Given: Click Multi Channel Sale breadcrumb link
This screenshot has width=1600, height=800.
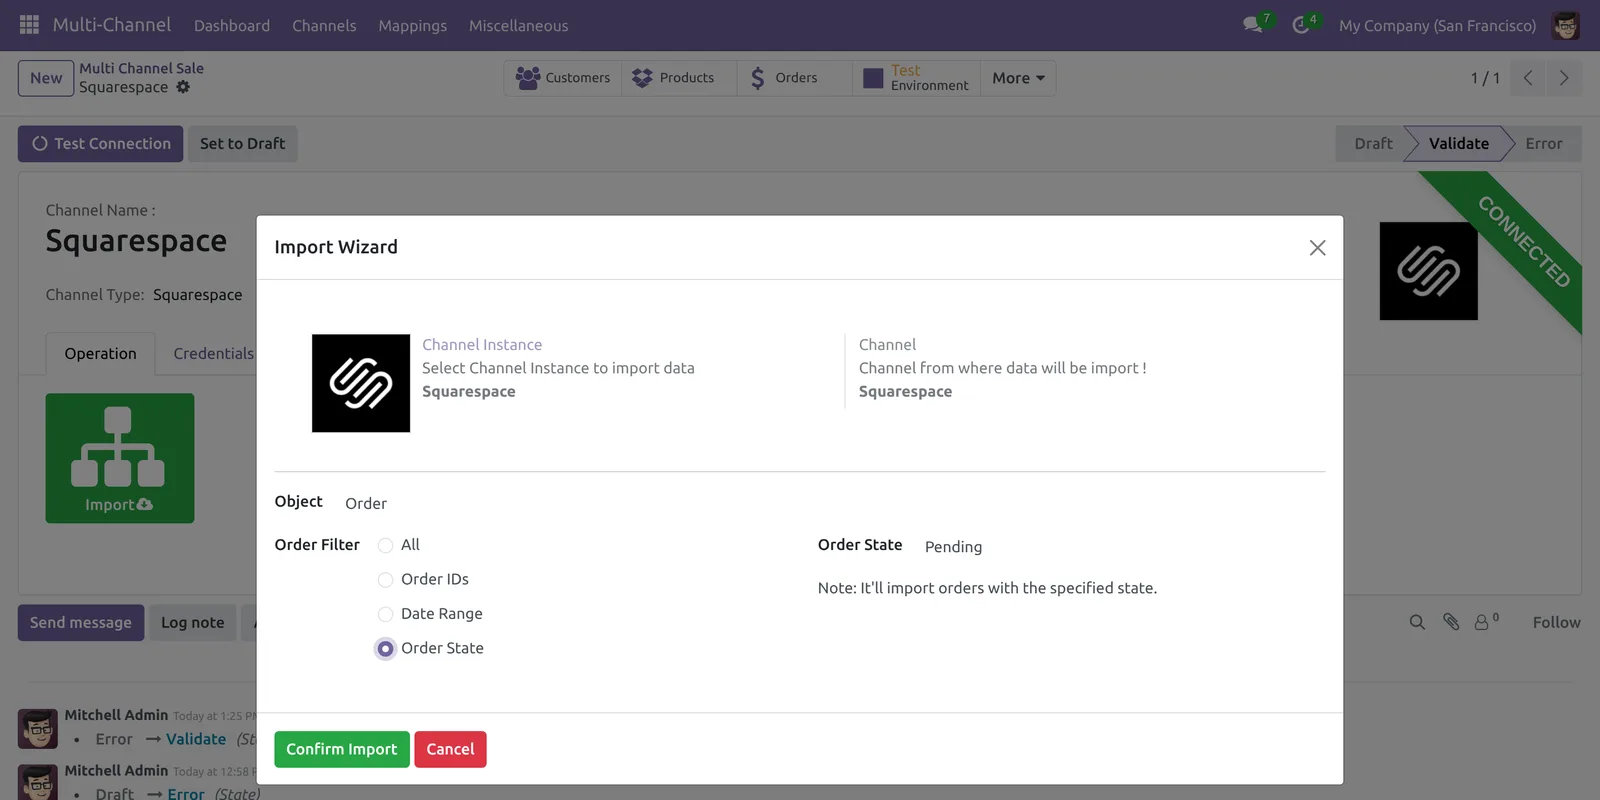Looking at the screenshot, I should (141, 68).
